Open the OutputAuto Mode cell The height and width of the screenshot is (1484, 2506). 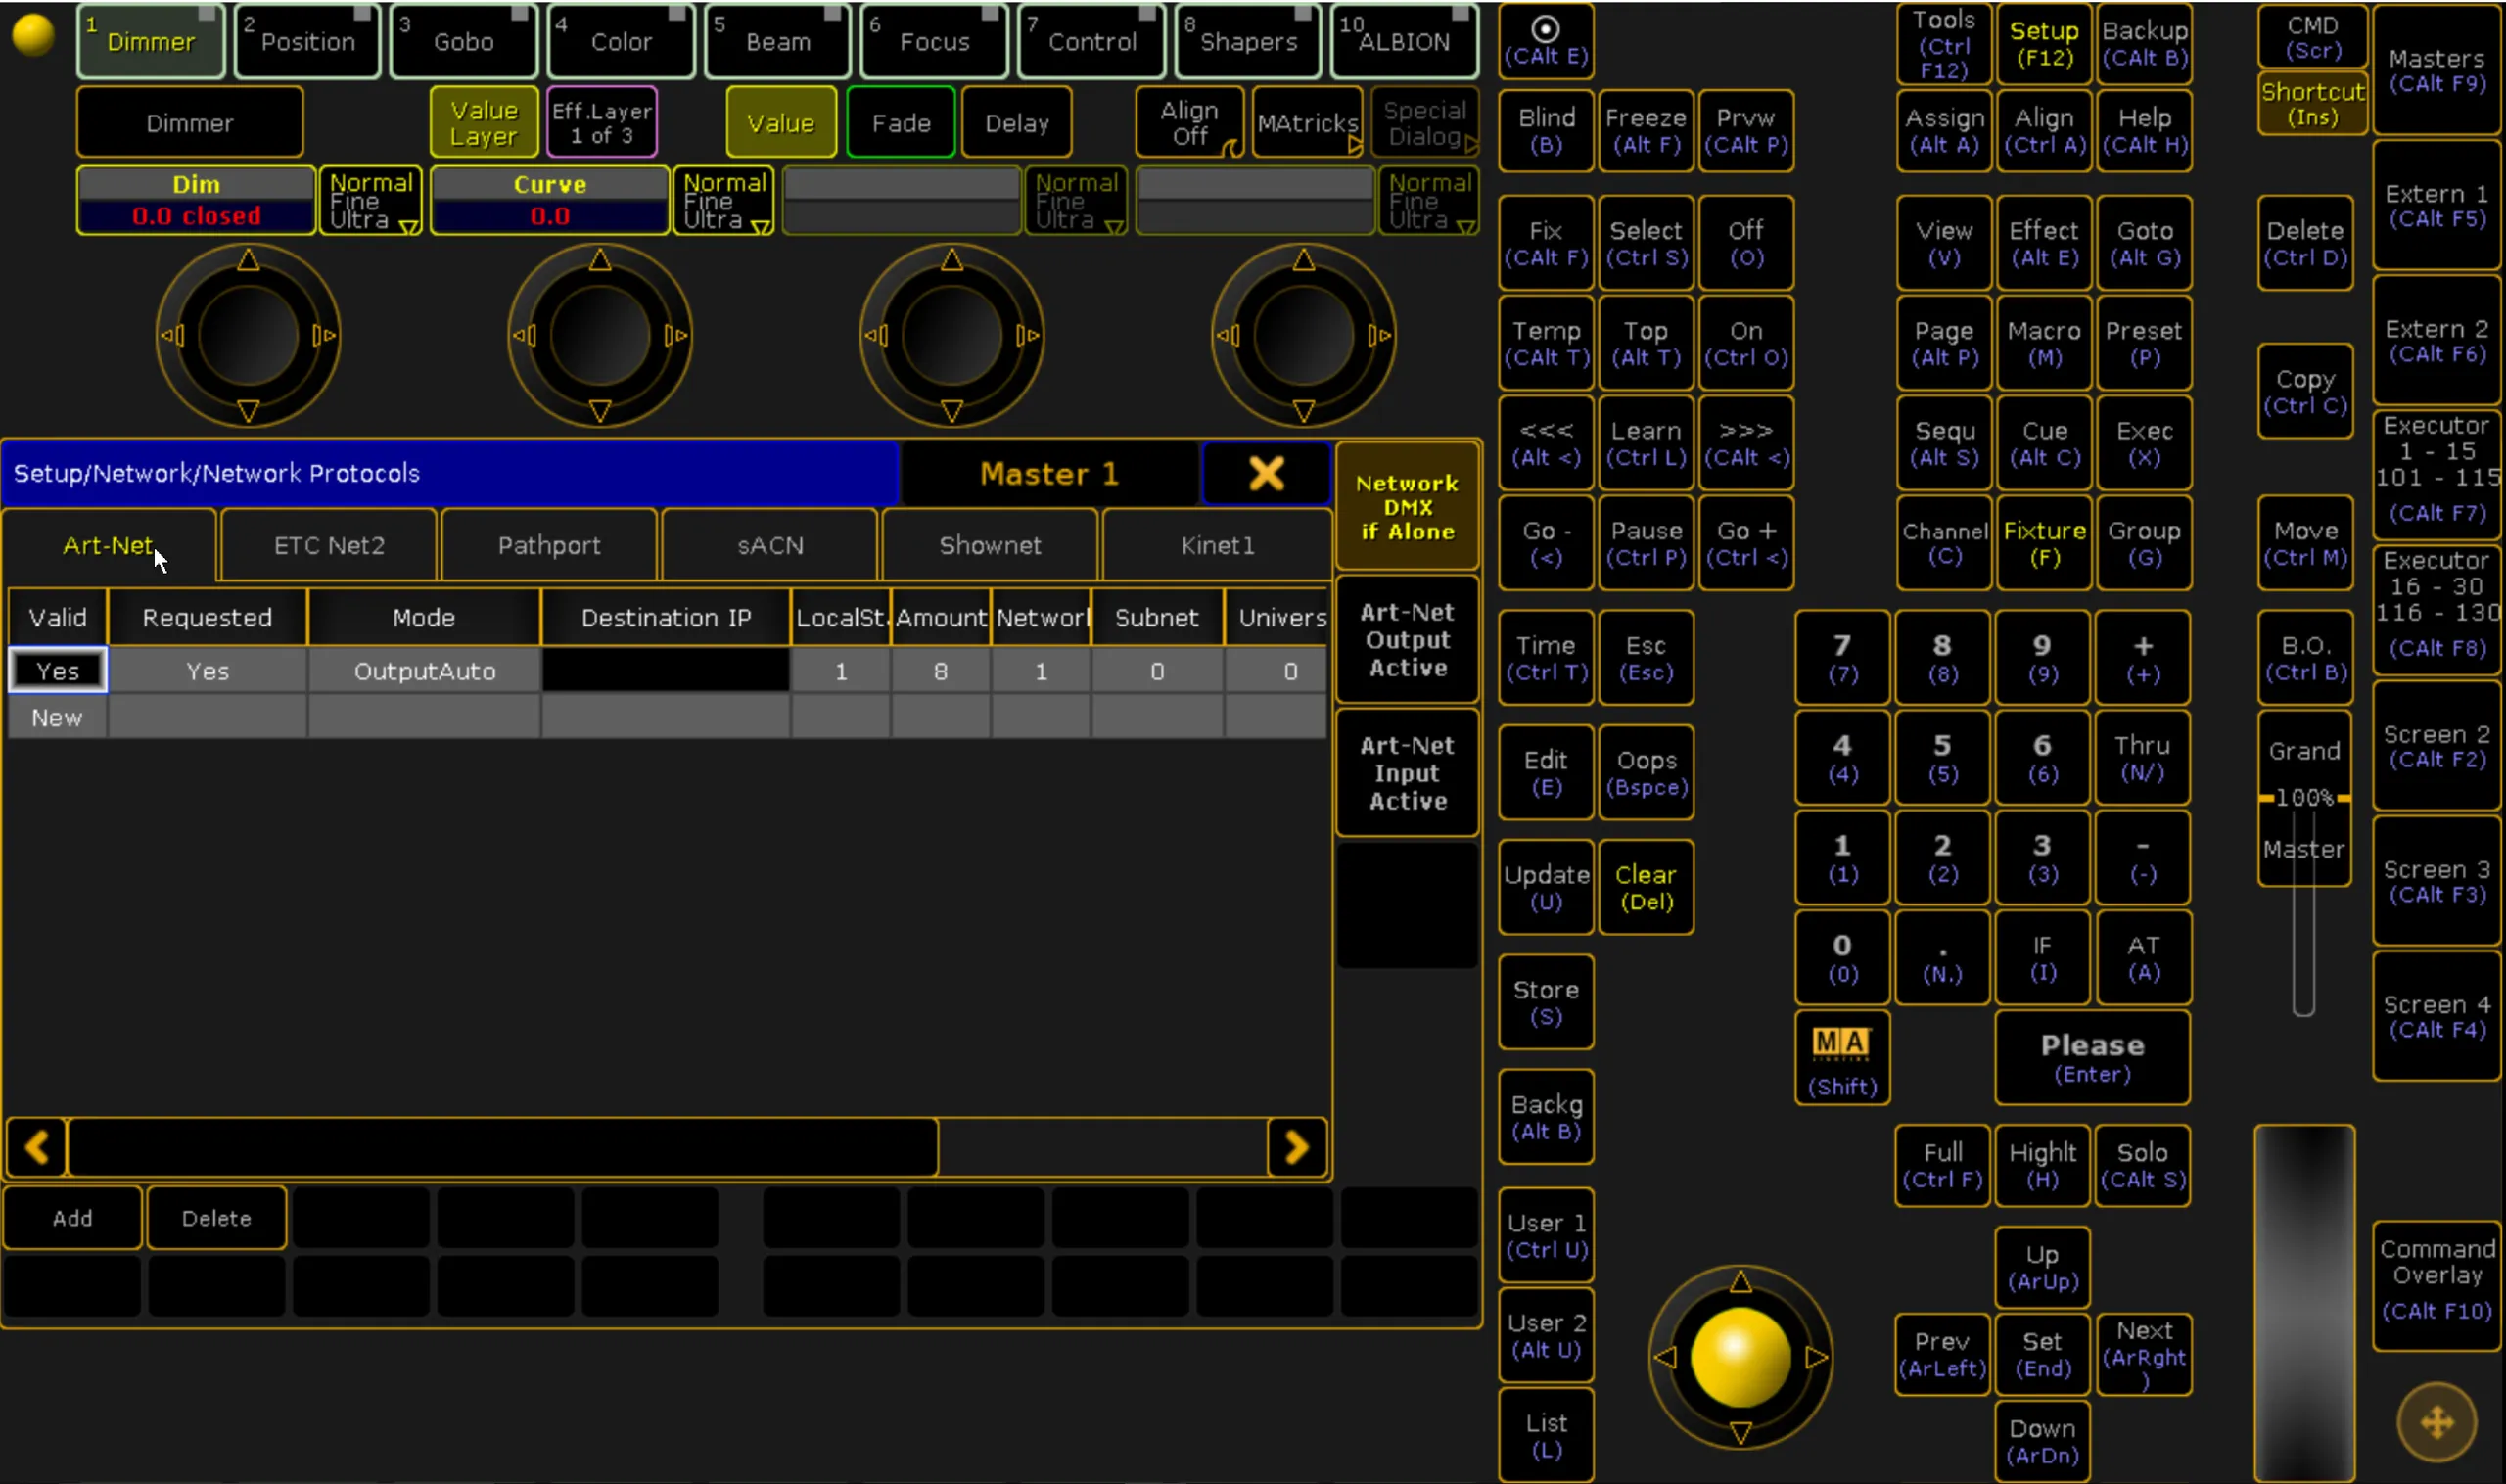click(x=424, y=671)
